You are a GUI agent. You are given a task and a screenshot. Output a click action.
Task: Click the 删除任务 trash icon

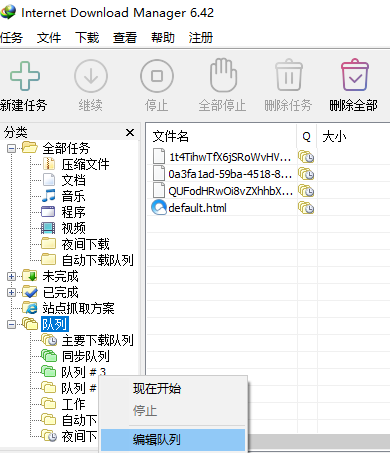coord(289,75)
